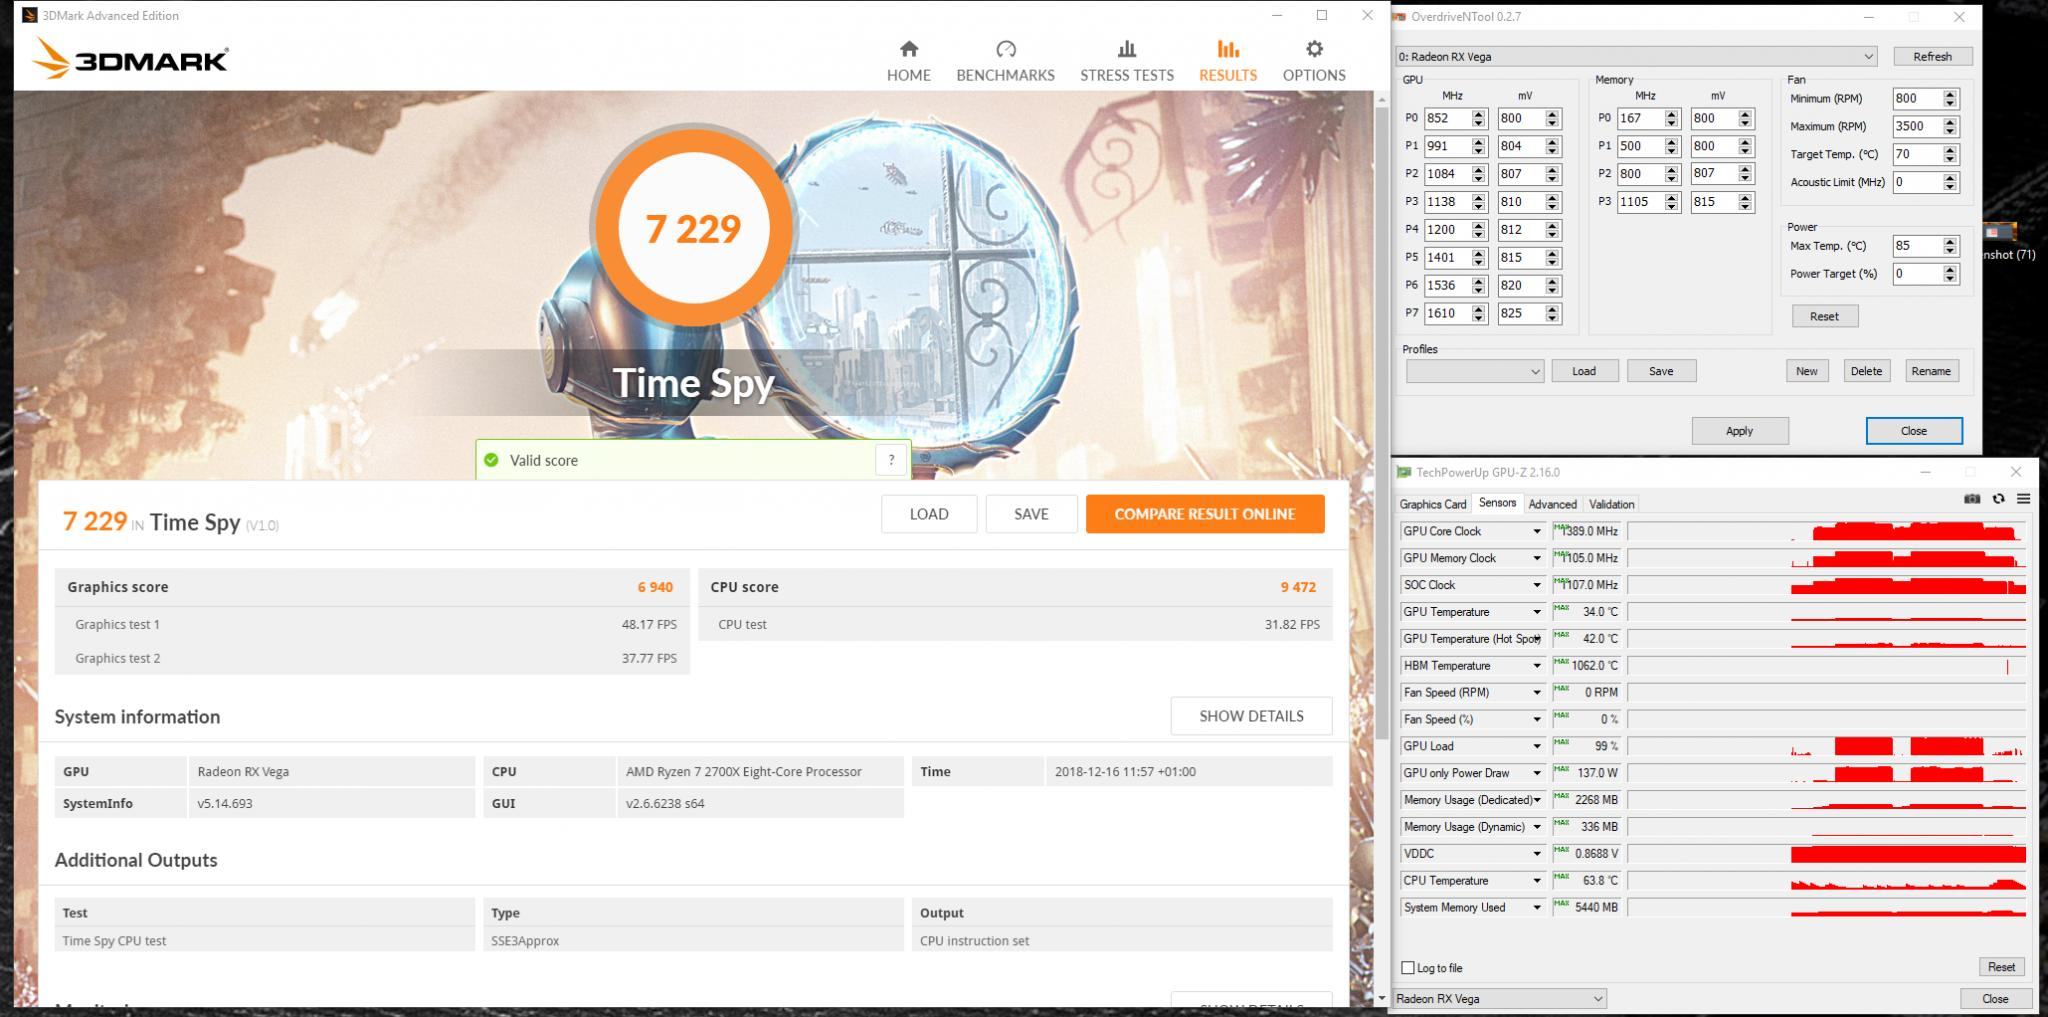
Task: Click the green Valid score check icon
Action: pos(491,460)
